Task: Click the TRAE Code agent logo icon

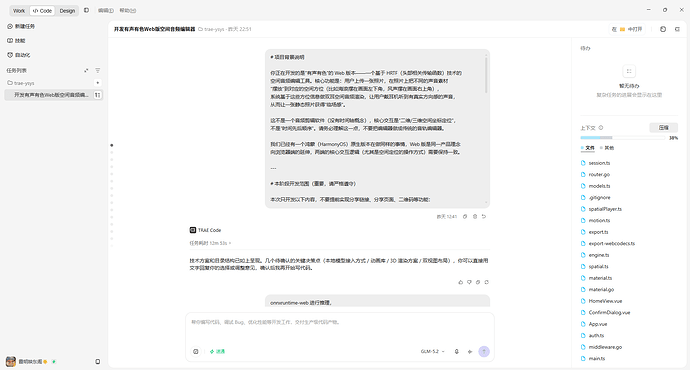Action: pos(193,230)
